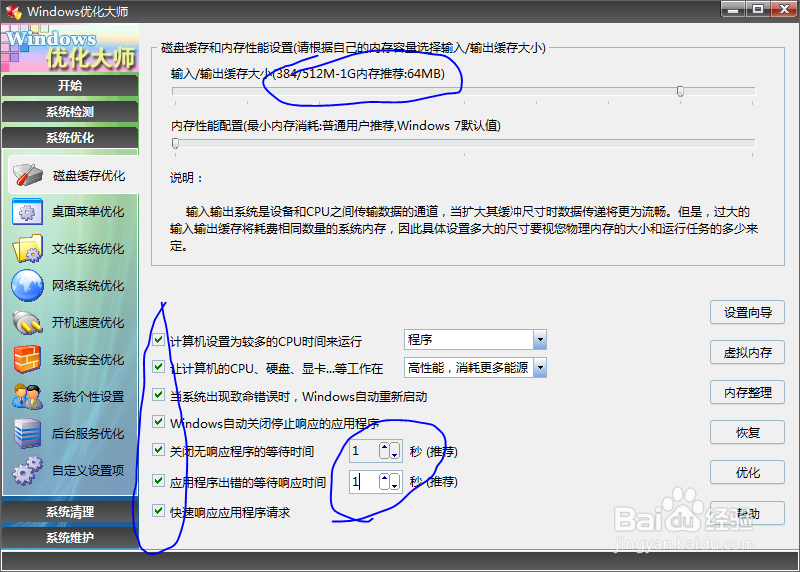Image resolution: width=800 pixels, height=572 pixels.
Task: Uncheck Windows自动重新启动 on fatal error
Action: 158,394
